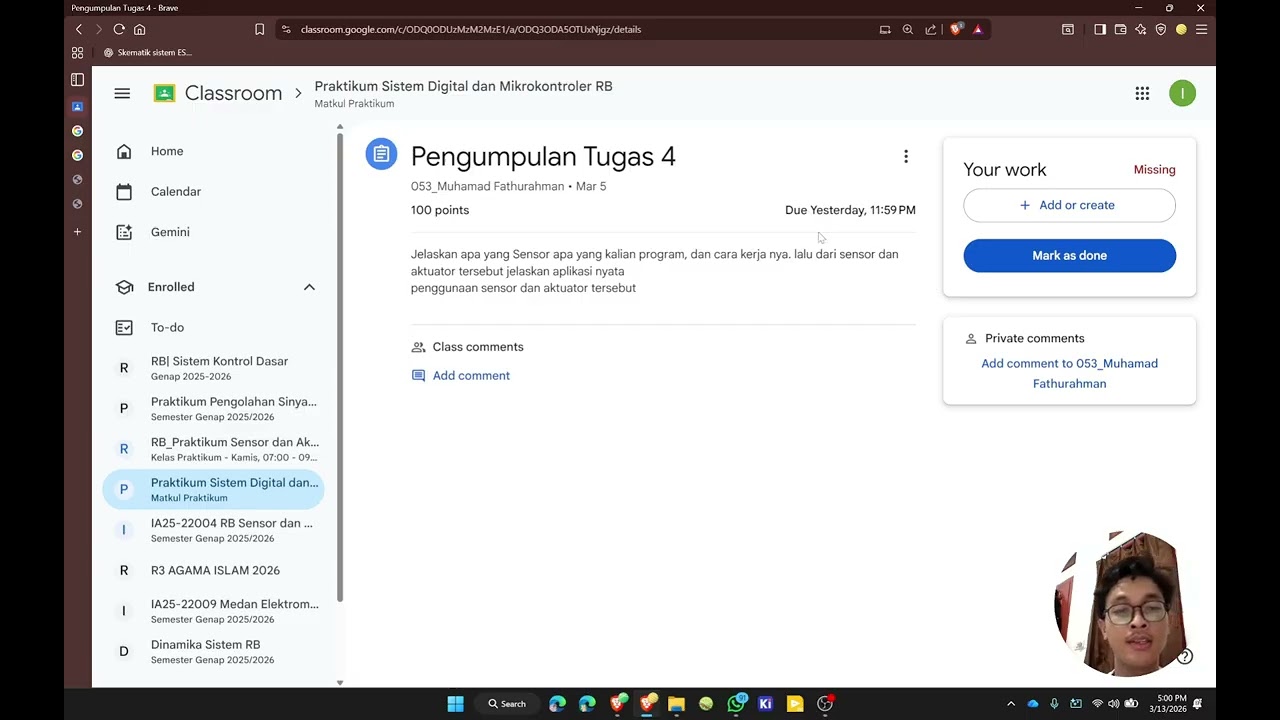Image resolution: width=1280 pixels, height=720 pixels.
Task: Select highlighted Praktikum Sistem Digital class
Action: click(x=214, y=489)
